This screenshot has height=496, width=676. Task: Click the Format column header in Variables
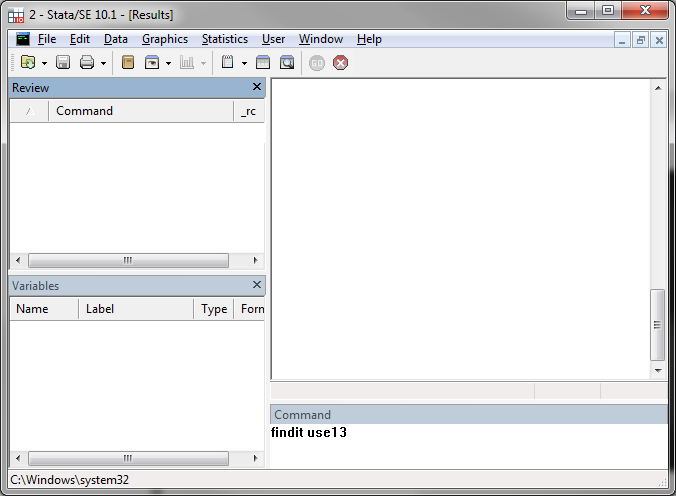pyautogui.click(x=250, y=309)
